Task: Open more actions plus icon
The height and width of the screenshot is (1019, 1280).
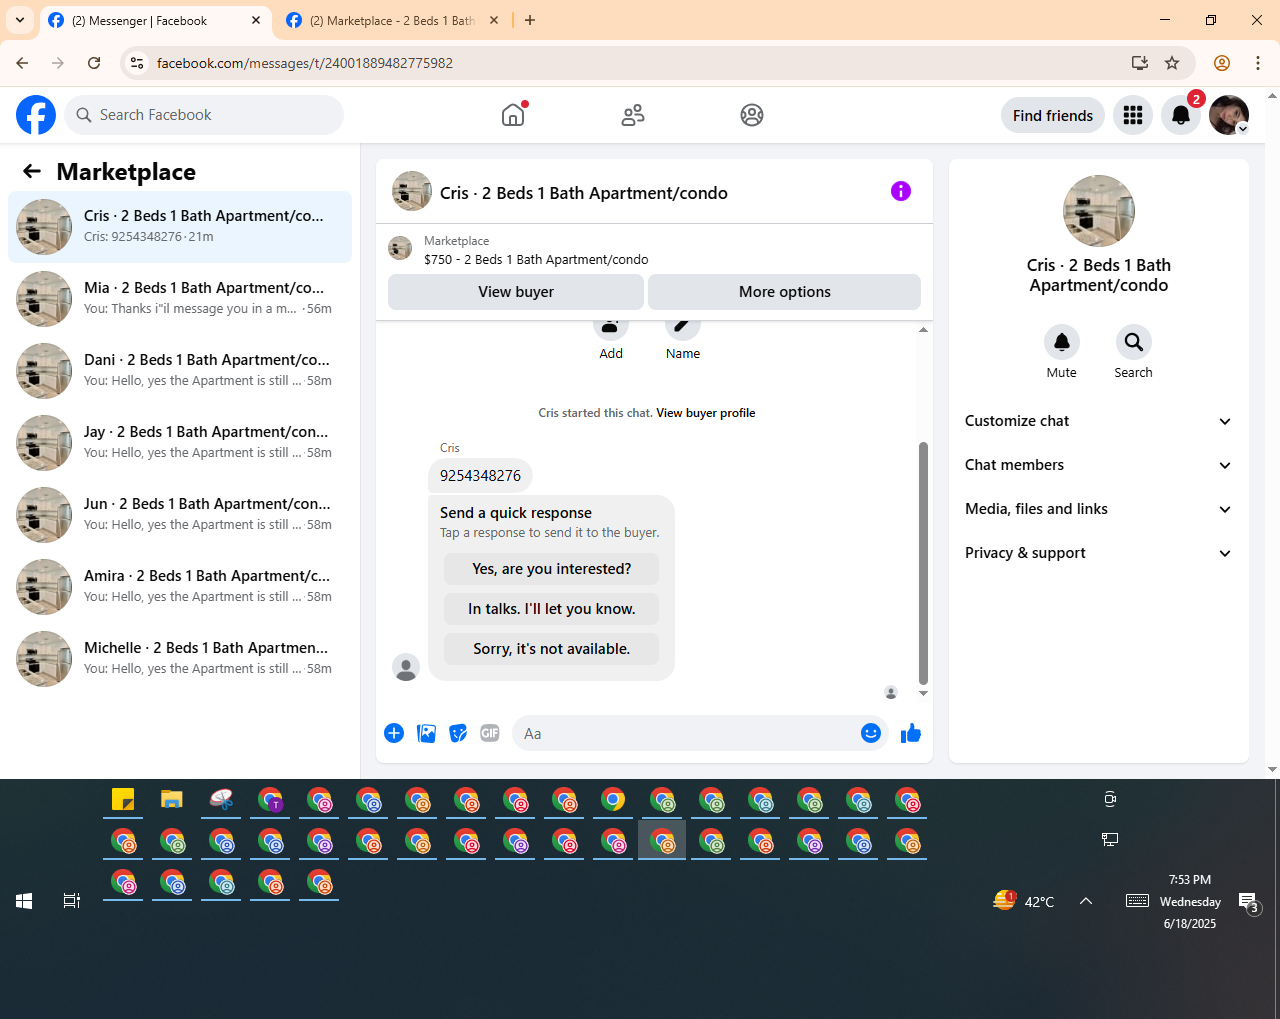Action: (x=394, y=733)
